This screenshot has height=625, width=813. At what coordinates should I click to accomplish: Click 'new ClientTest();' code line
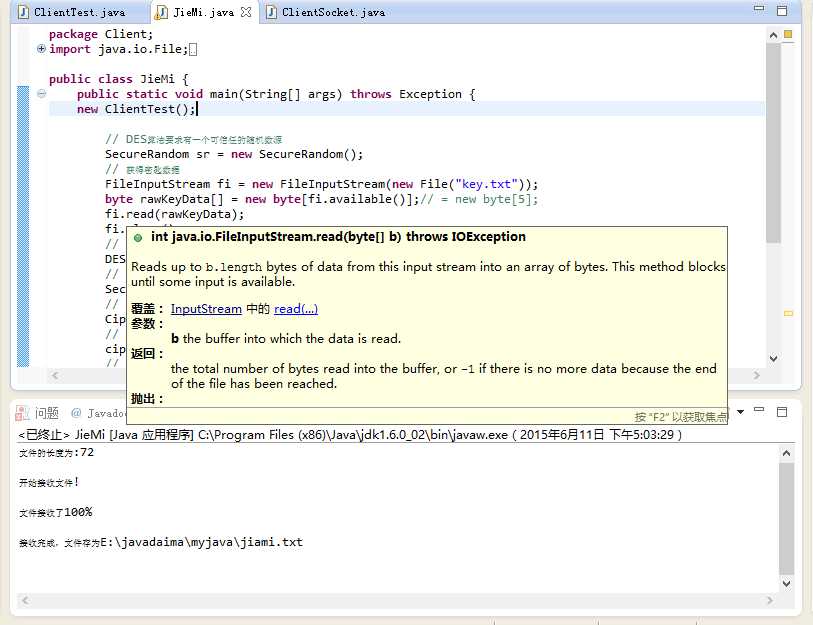[x=136, y=109]
